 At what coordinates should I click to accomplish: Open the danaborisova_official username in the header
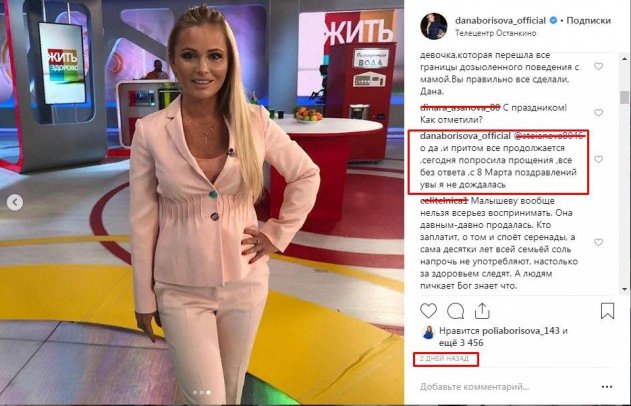[x=500, y=21]
